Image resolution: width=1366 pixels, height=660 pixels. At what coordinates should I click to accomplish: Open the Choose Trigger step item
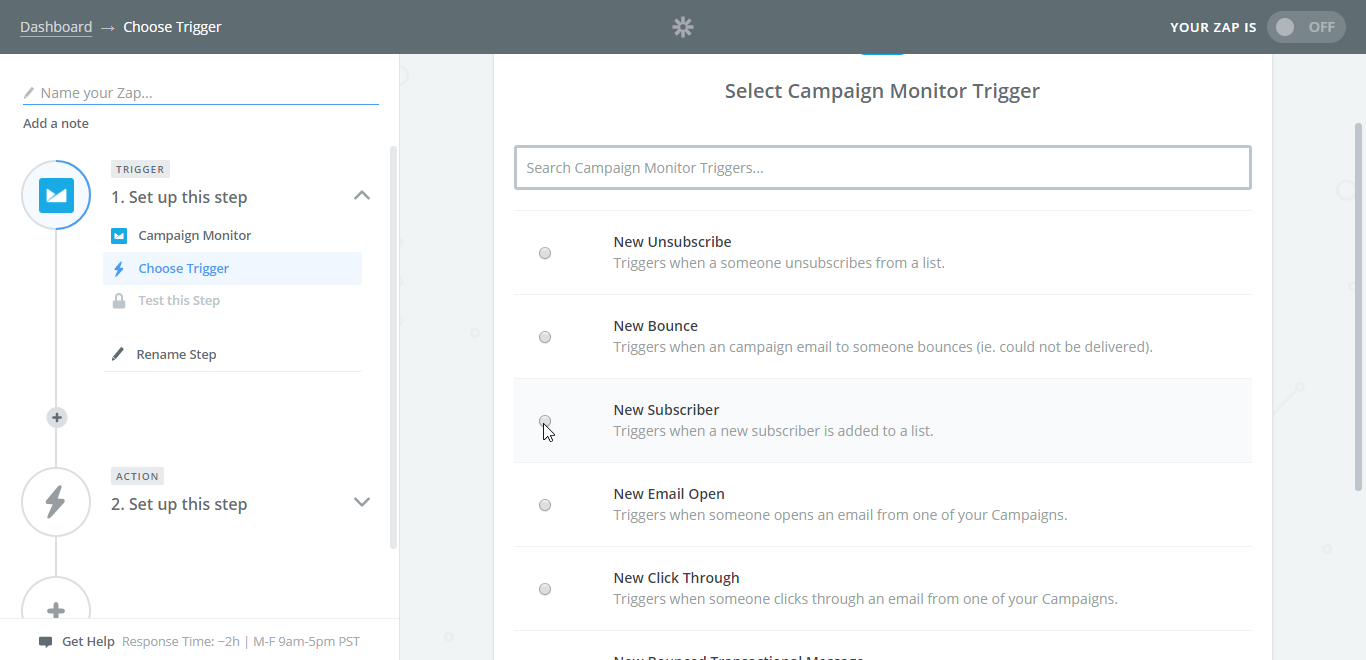(x=232, y=269)
